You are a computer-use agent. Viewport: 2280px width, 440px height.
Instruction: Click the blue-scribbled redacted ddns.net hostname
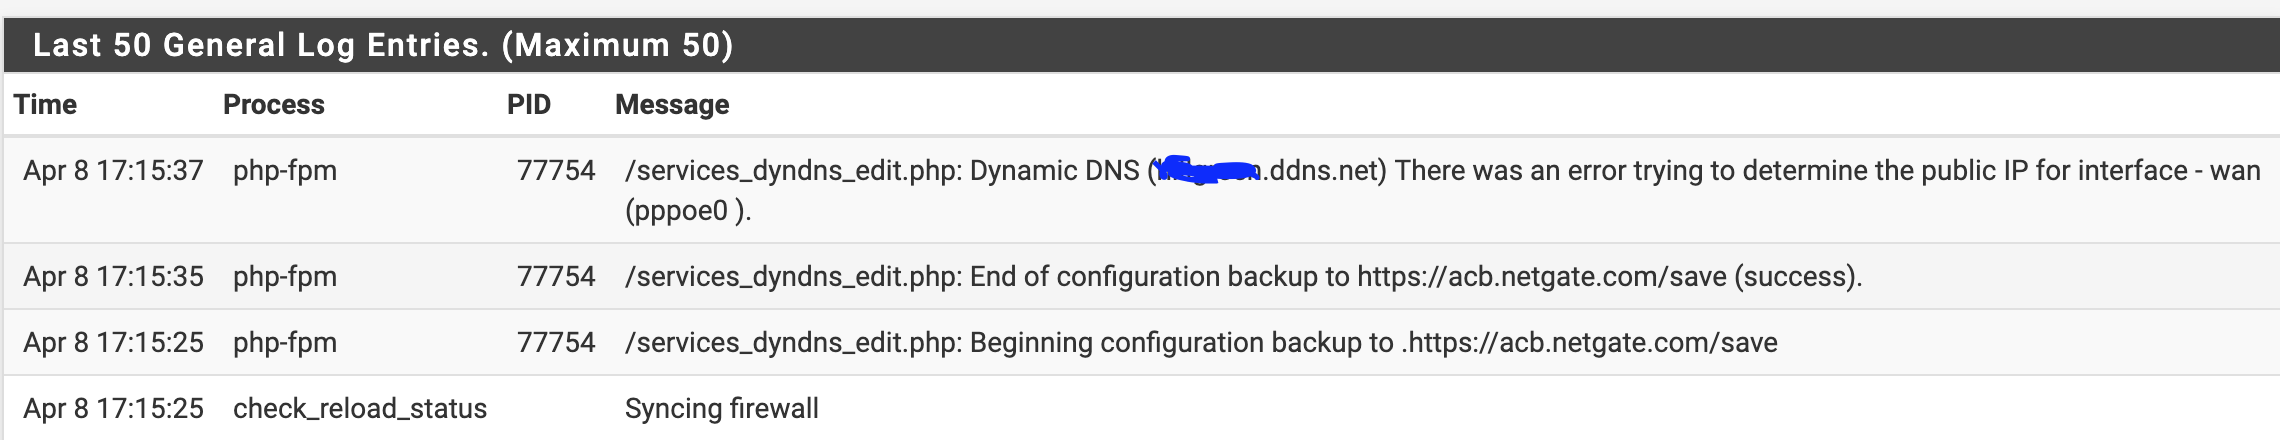click(x=1205, y=171)
